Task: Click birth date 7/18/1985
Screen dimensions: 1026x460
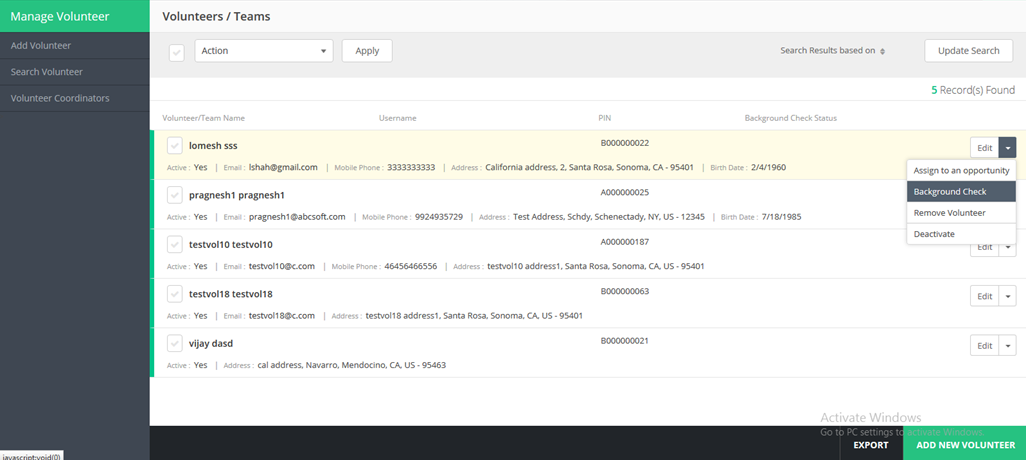Action: (x=781, y=217)
